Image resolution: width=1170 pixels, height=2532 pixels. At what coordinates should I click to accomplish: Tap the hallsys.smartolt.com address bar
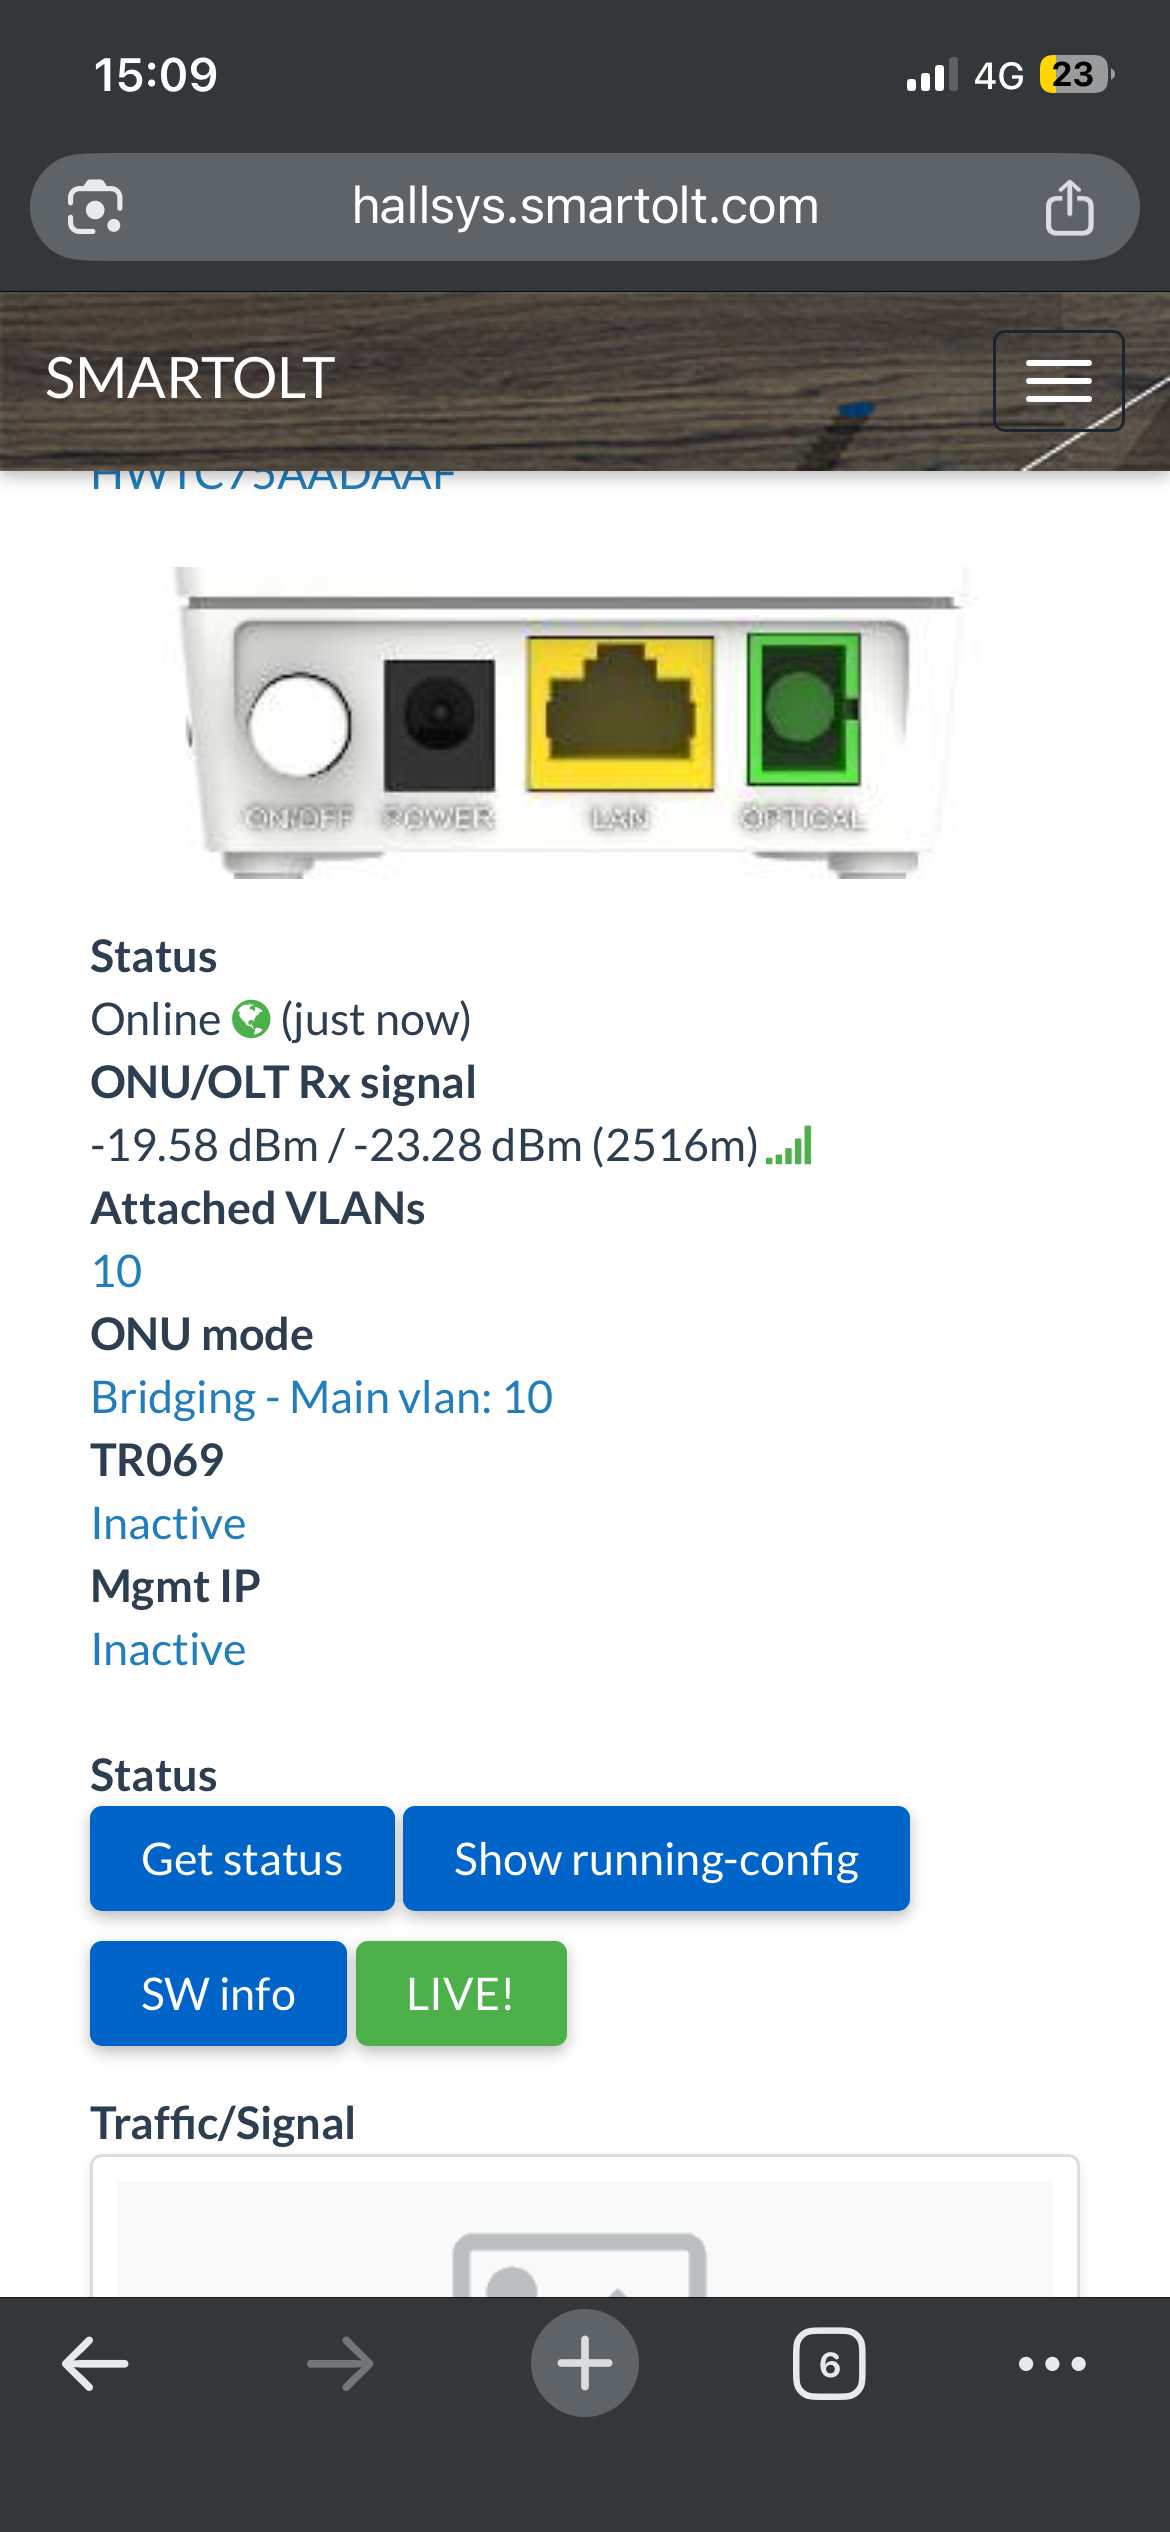click(585, 207)
